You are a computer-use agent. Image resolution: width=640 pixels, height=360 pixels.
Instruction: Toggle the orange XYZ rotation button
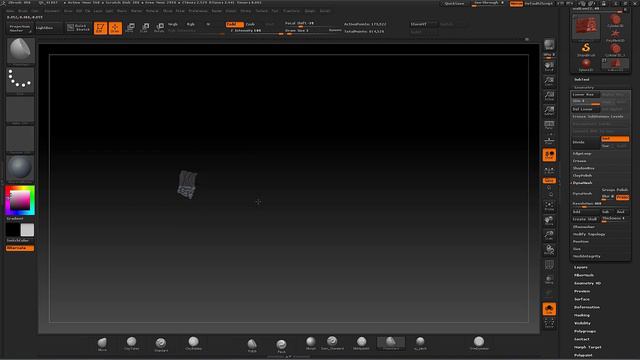tap(549, 180)
